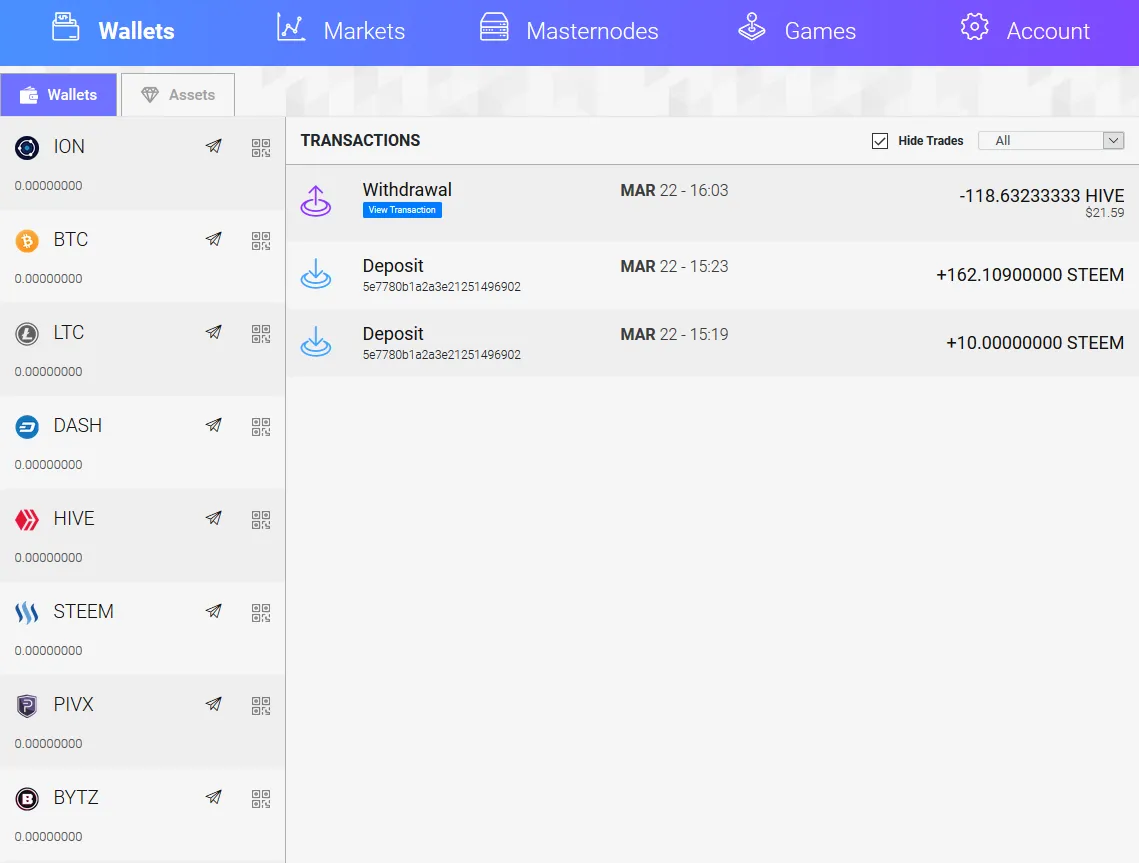The height and width of the screenshot is (863, 1139).
Task: Click the purple withdrawal transaction icon
Action: tap(316, 201)
